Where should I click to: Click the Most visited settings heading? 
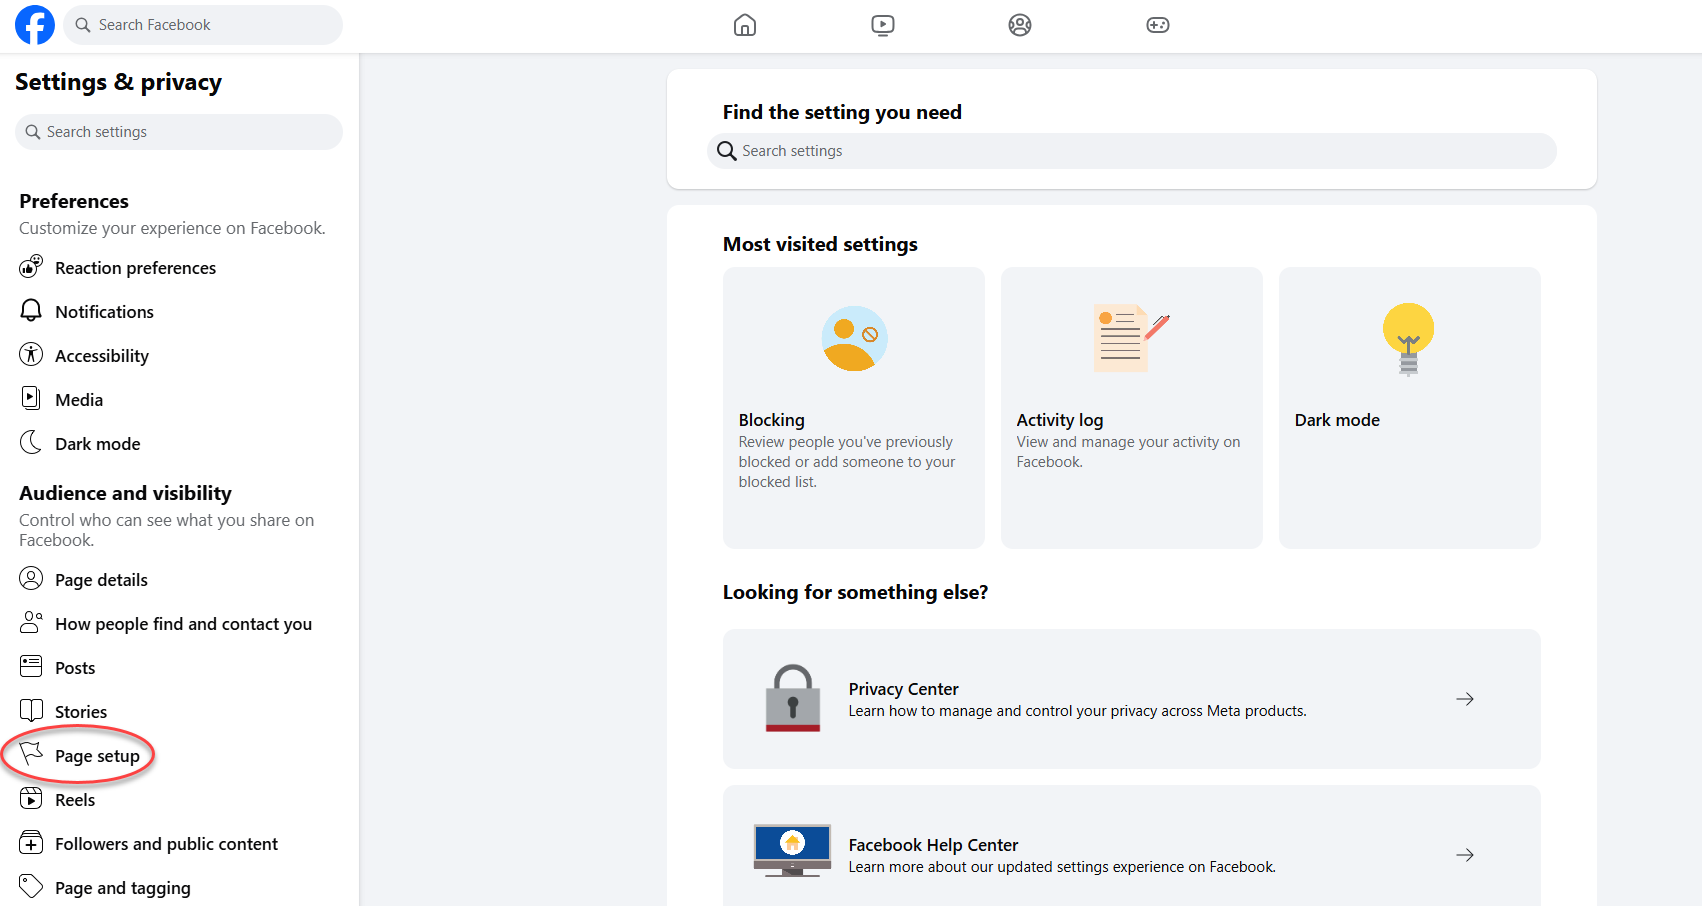point(820,244)
